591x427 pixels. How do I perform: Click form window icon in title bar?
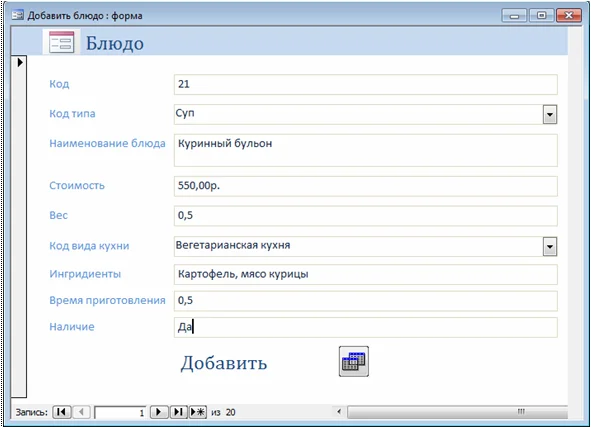pos(17,15)
